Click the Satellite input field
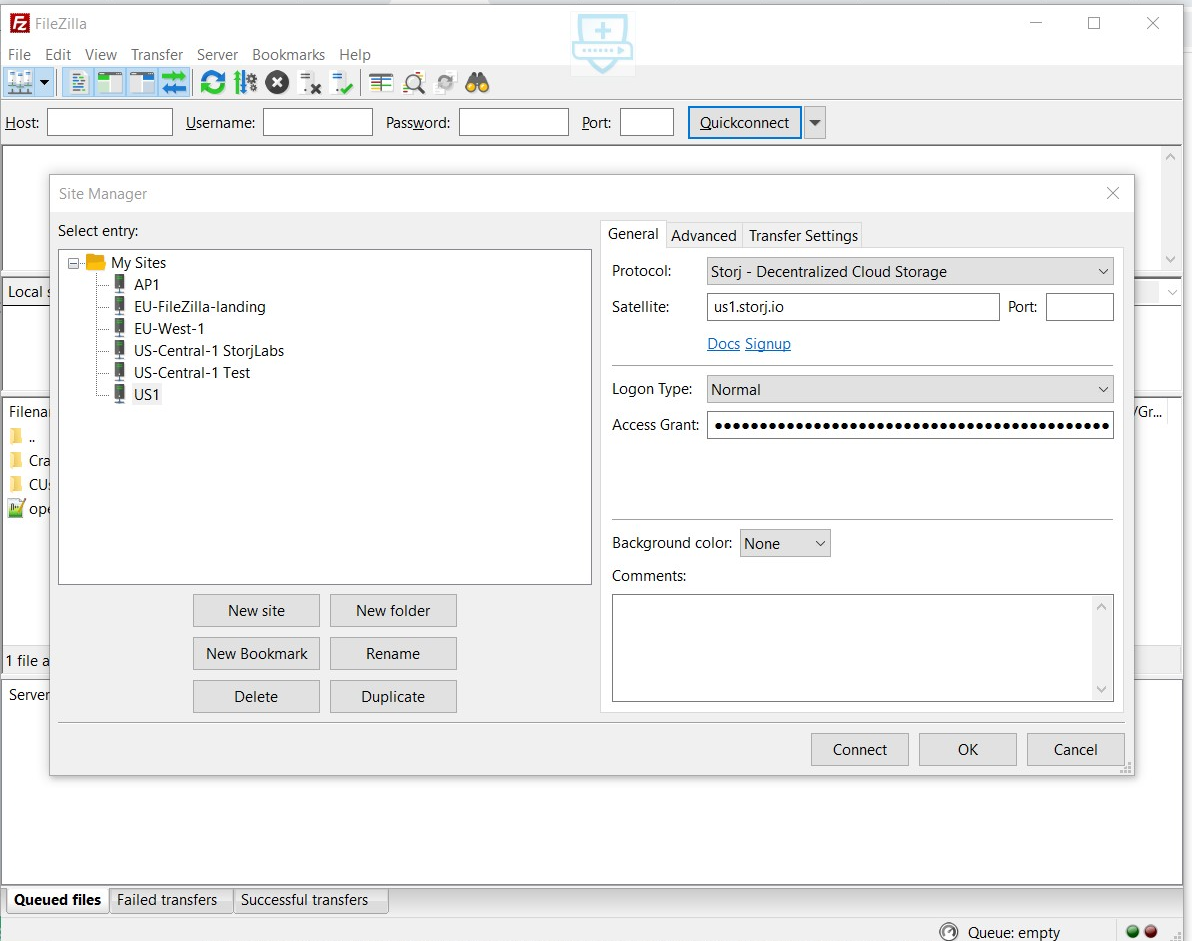 pos(853,307)
